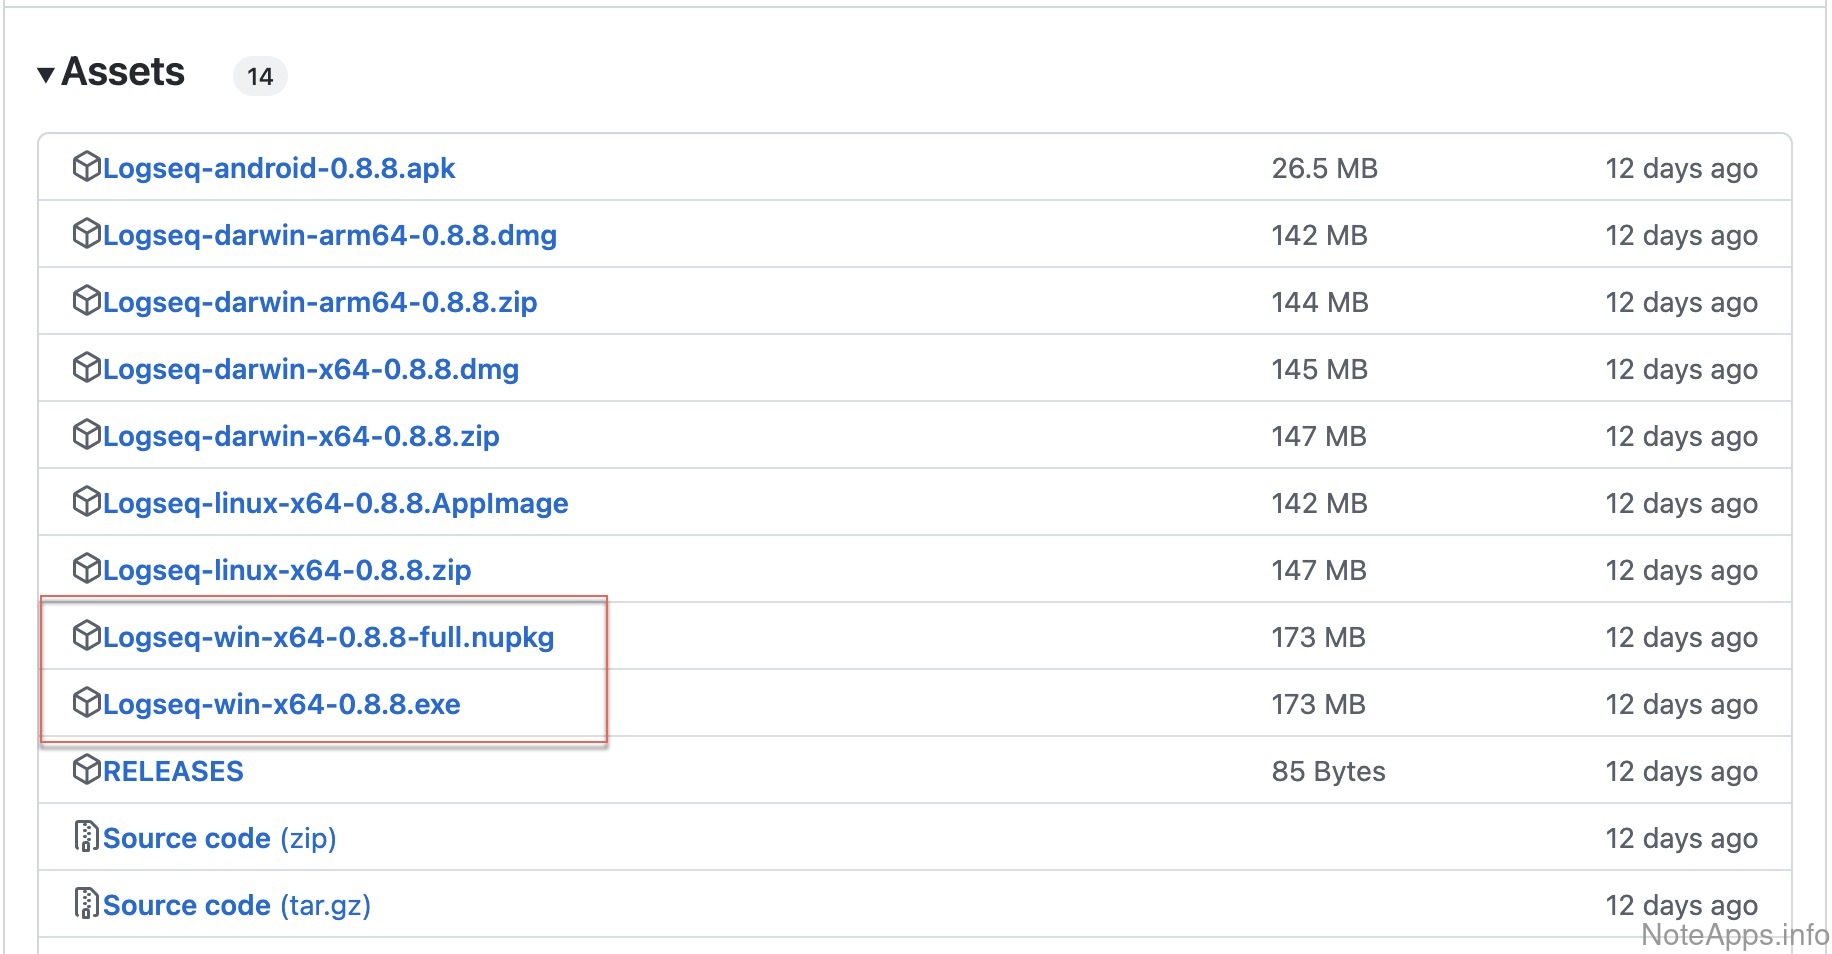Click package icon beside Logseq-android-0.8.8.apk
Viewport: 1832px width, 954px height.
[87, 166]
